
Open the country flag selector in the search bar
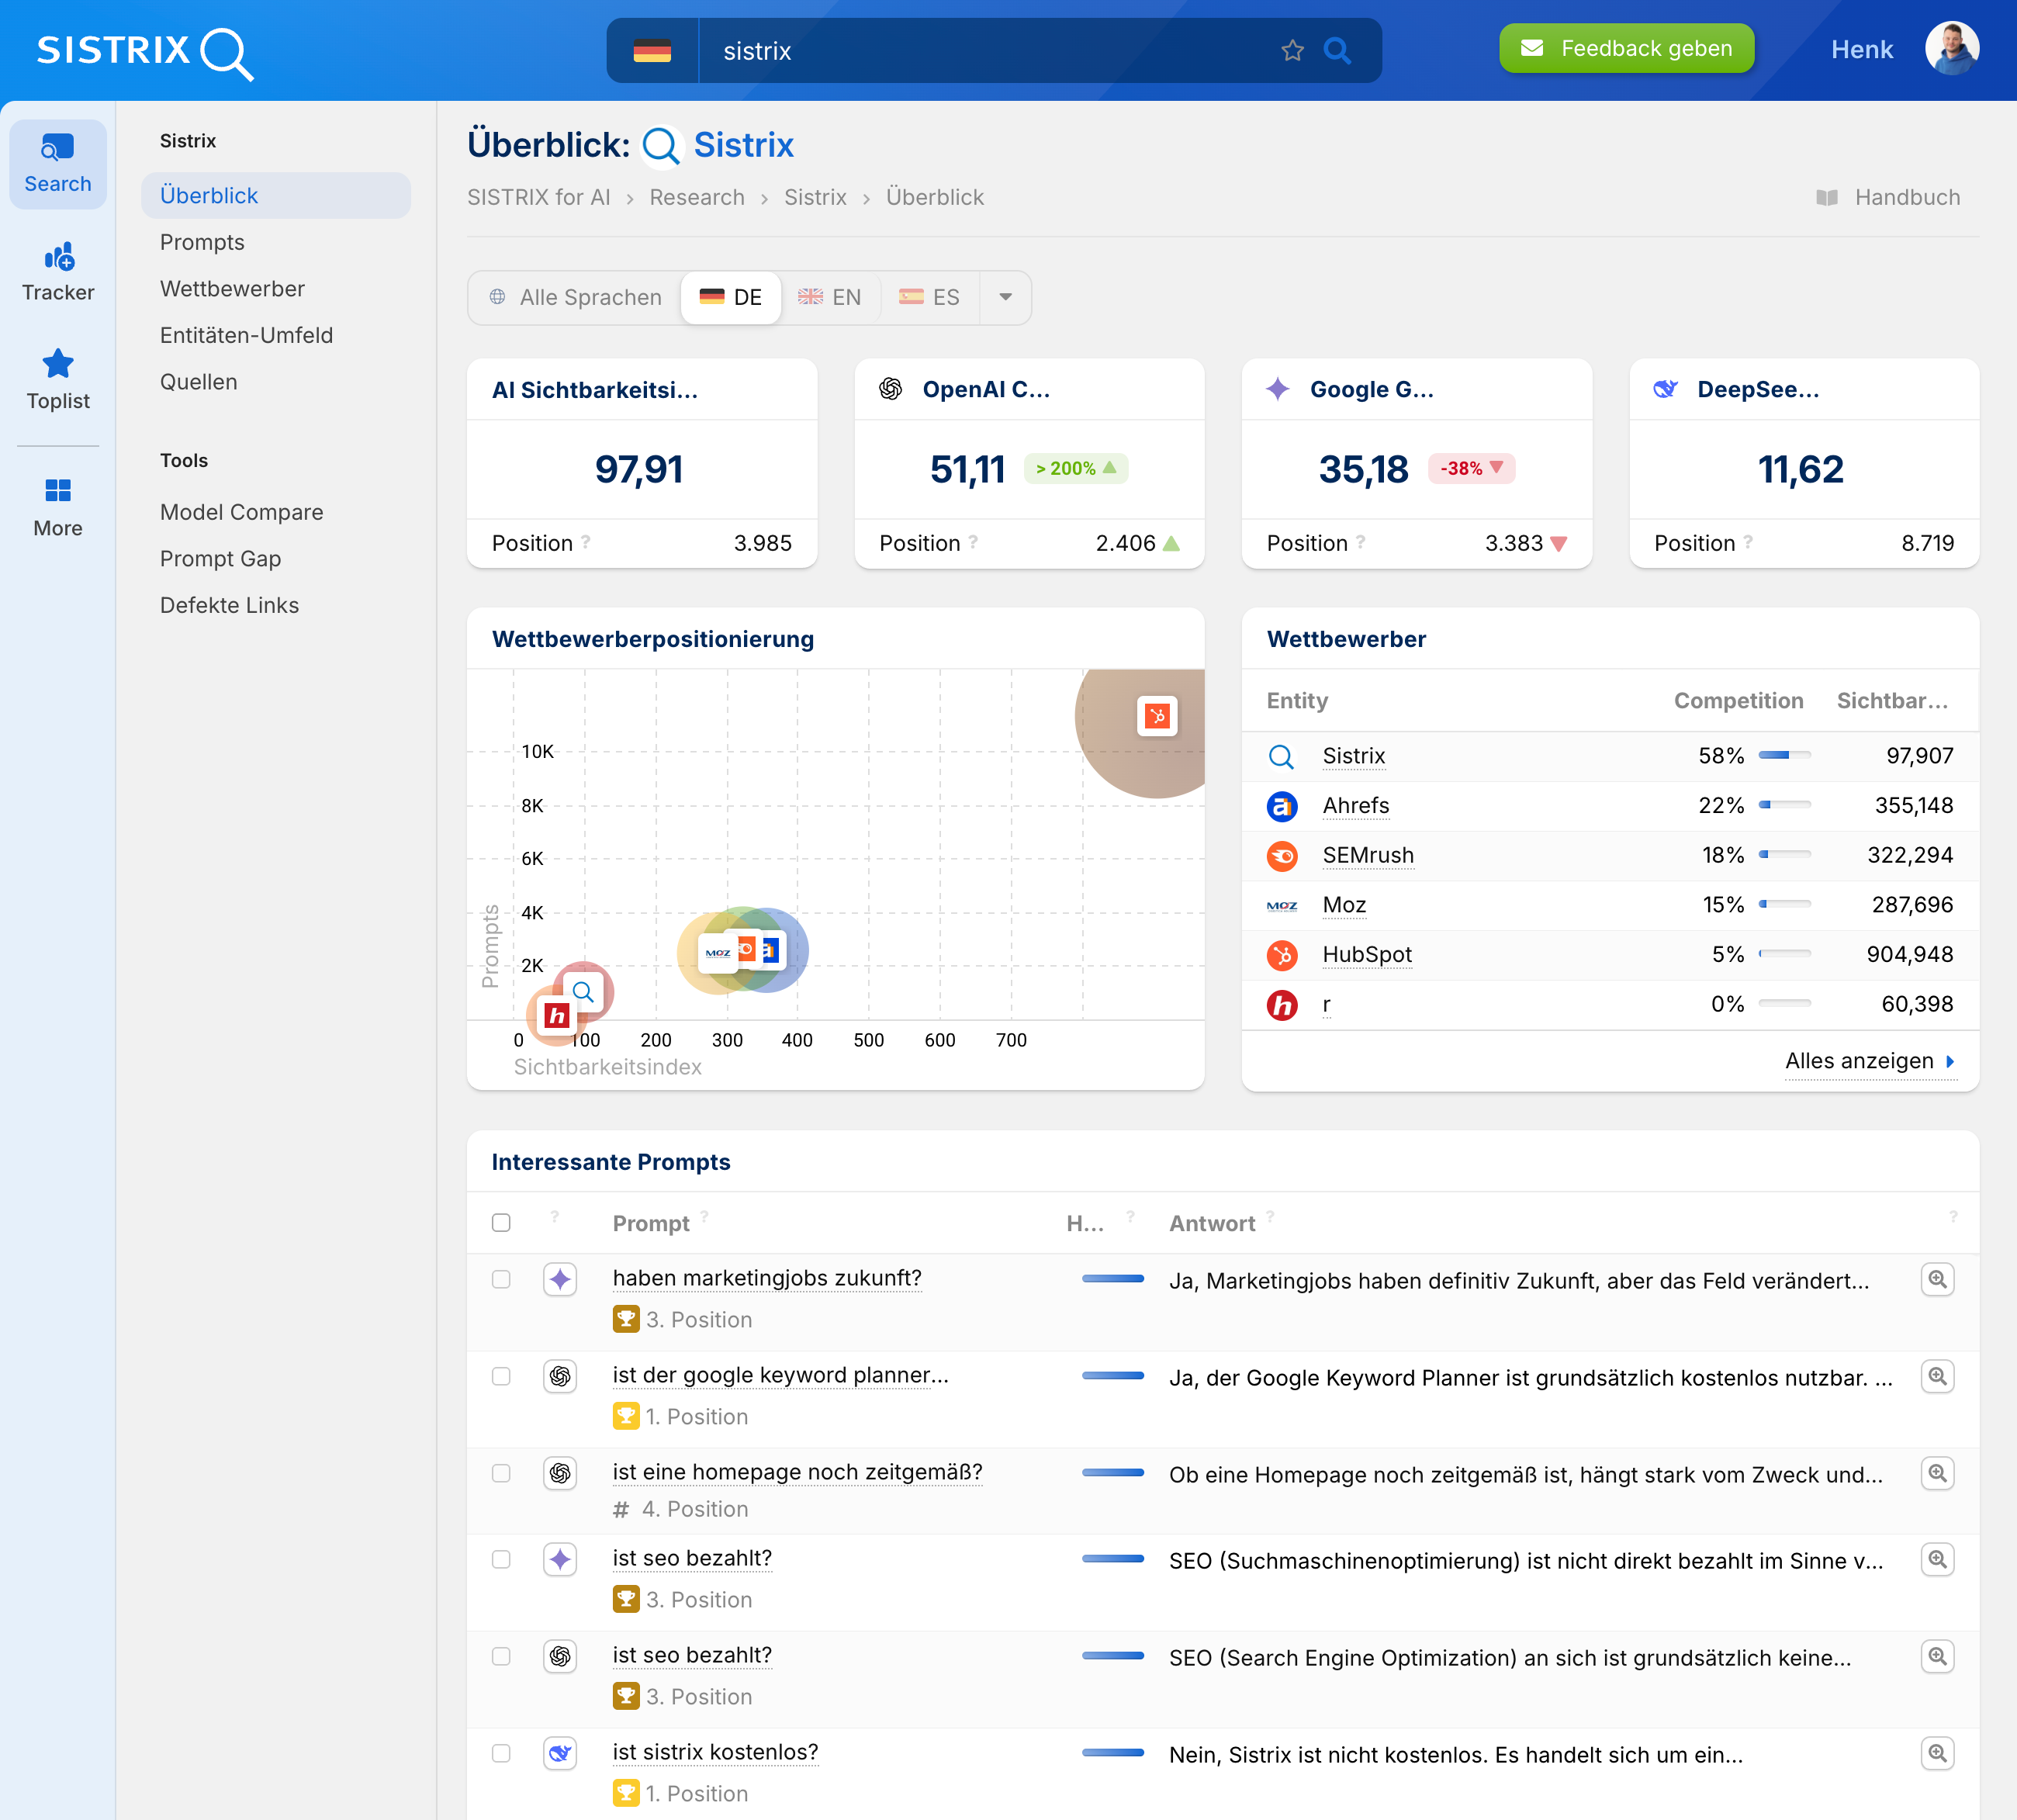(x=652, y=50)
